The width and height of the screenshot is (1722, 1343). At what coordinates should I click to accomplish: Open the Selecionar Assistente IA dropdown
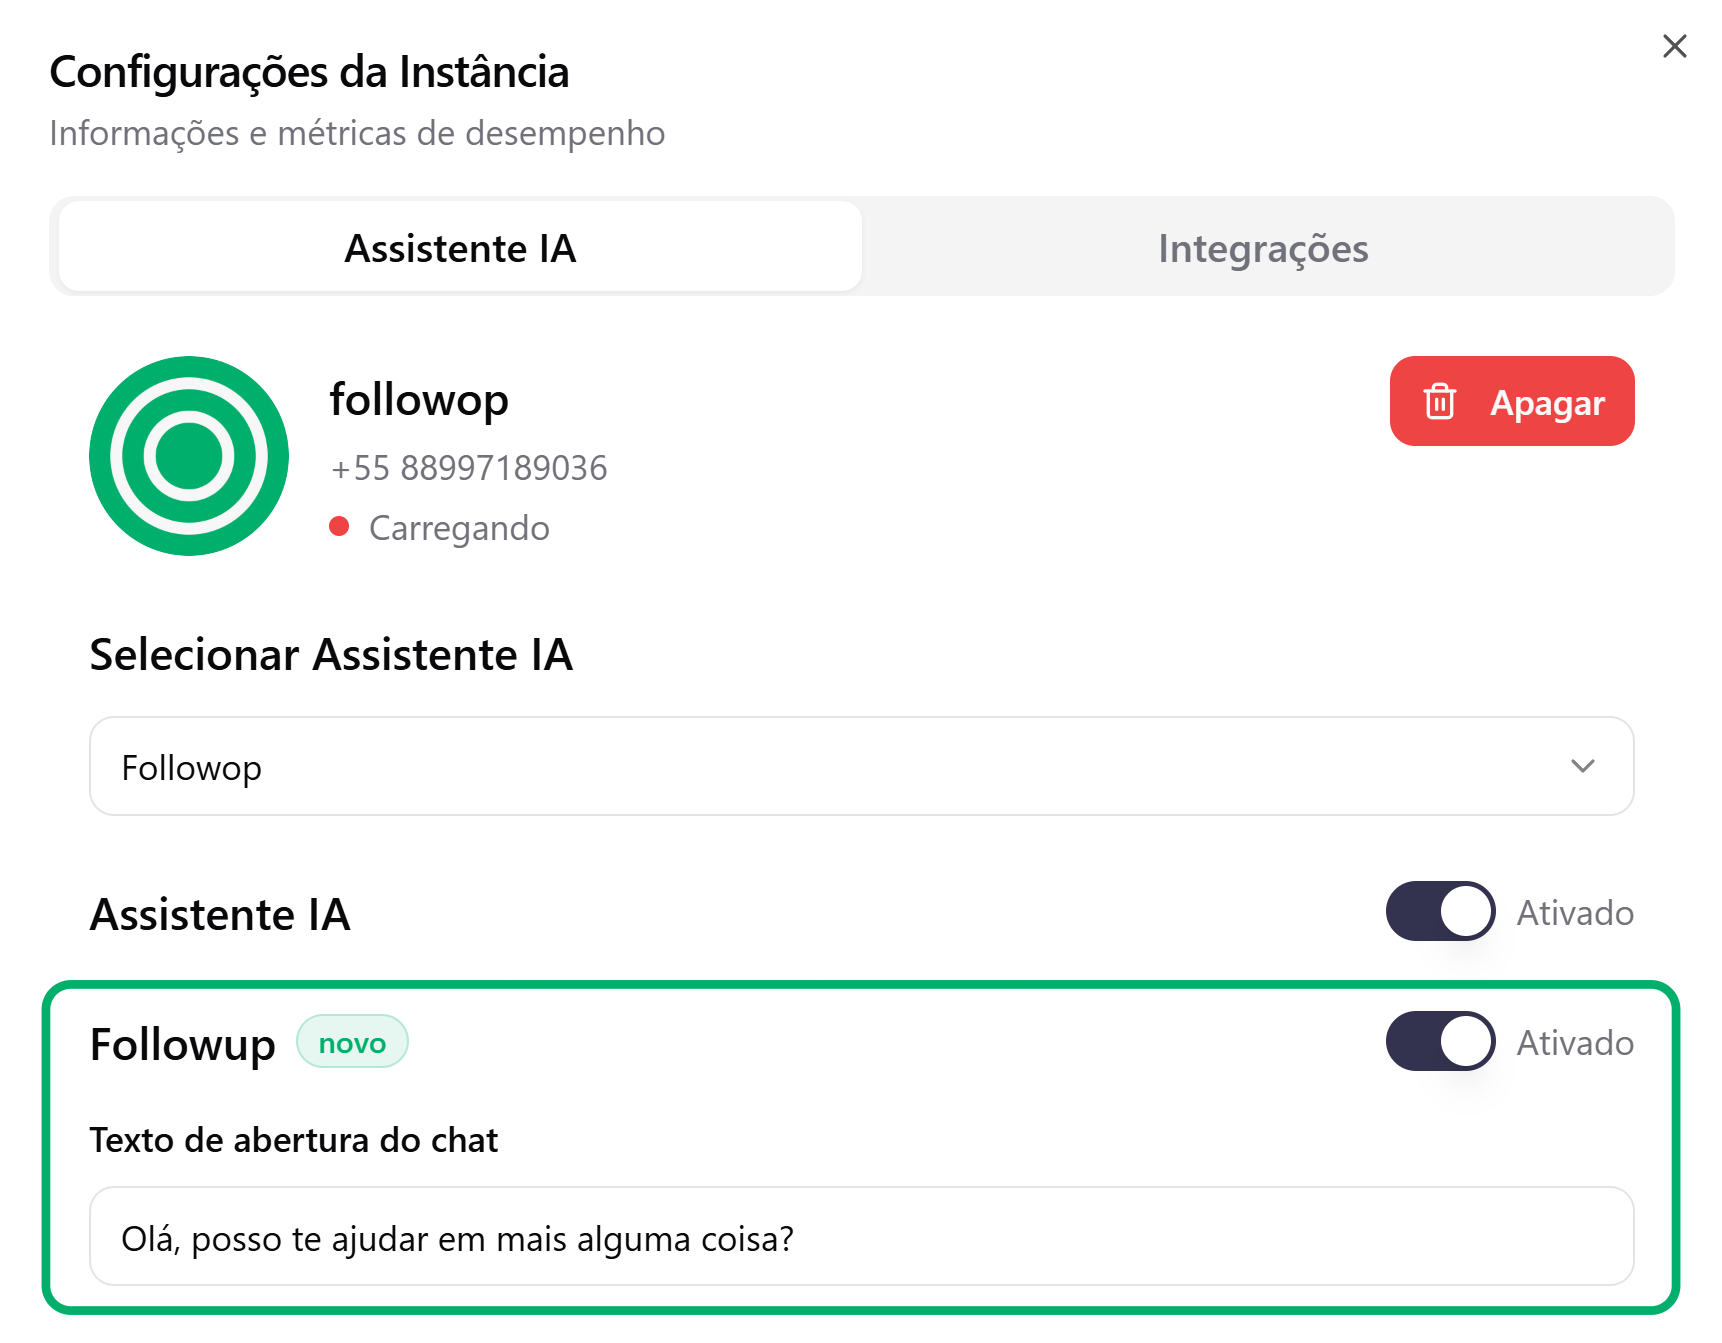pyautogui.click(x=860, y=767)
